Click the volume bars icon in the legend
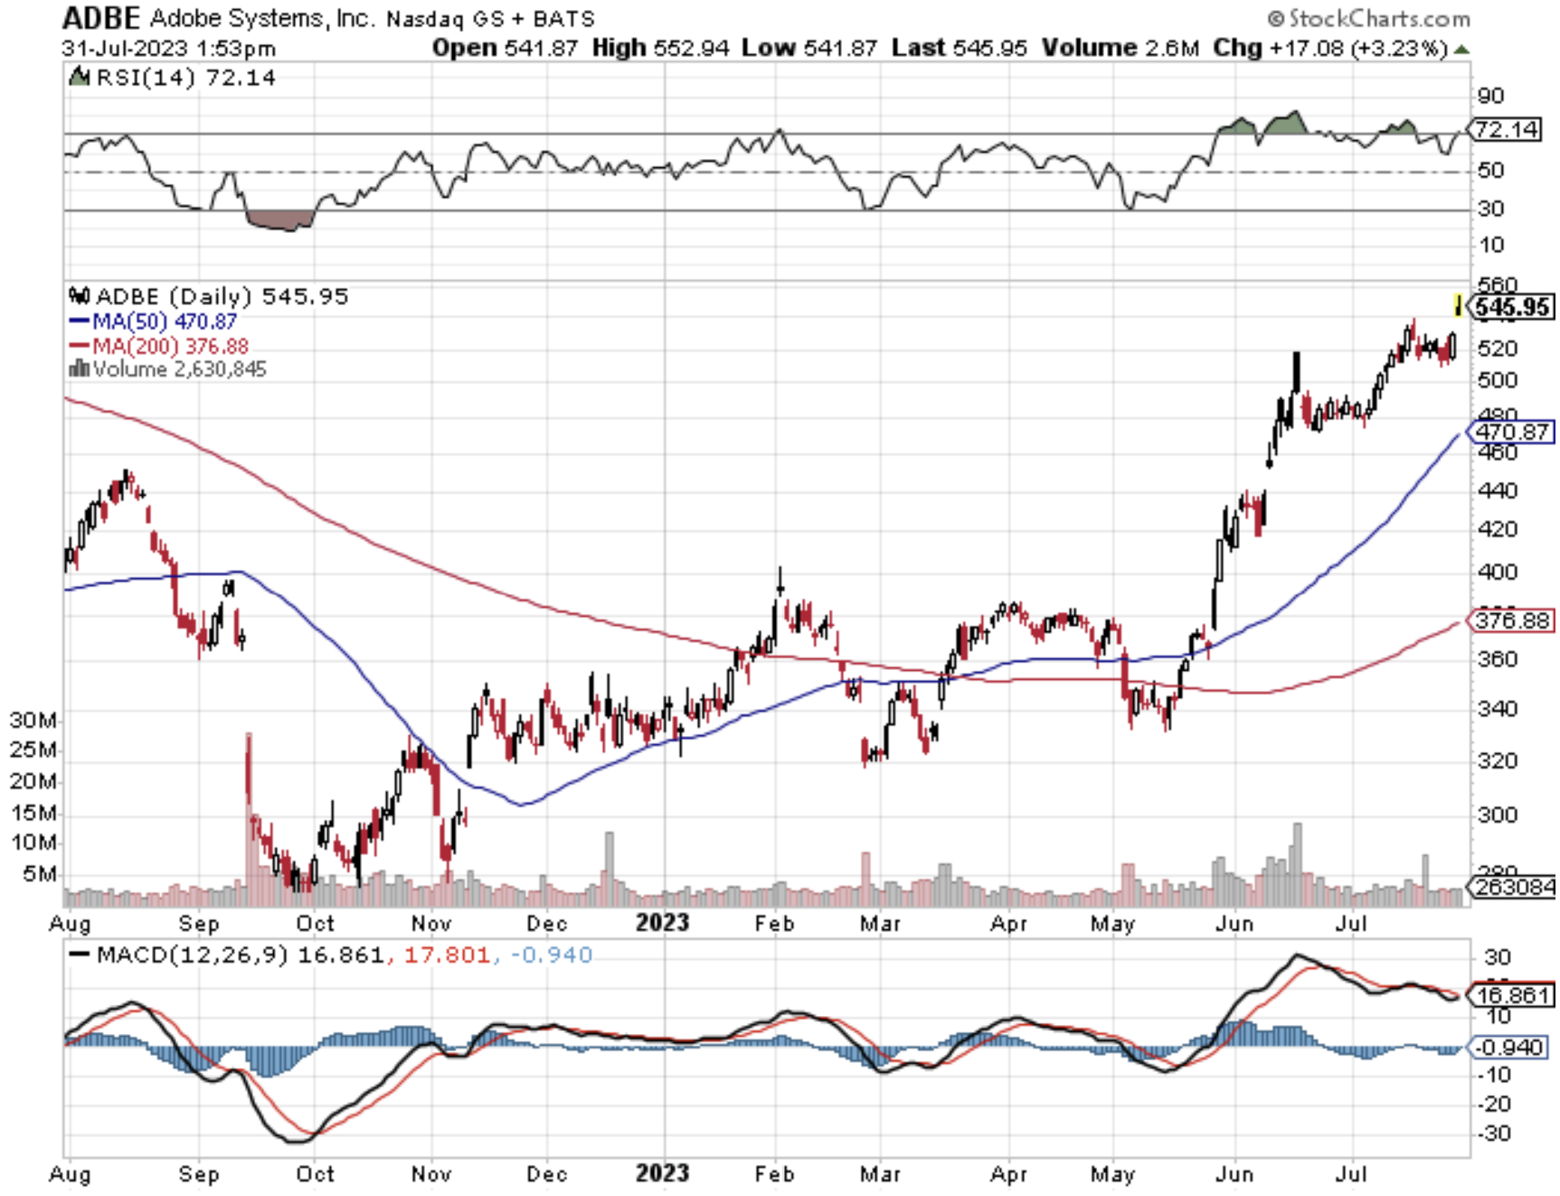The image size is (1560, 1196). [x=79, y=369]
